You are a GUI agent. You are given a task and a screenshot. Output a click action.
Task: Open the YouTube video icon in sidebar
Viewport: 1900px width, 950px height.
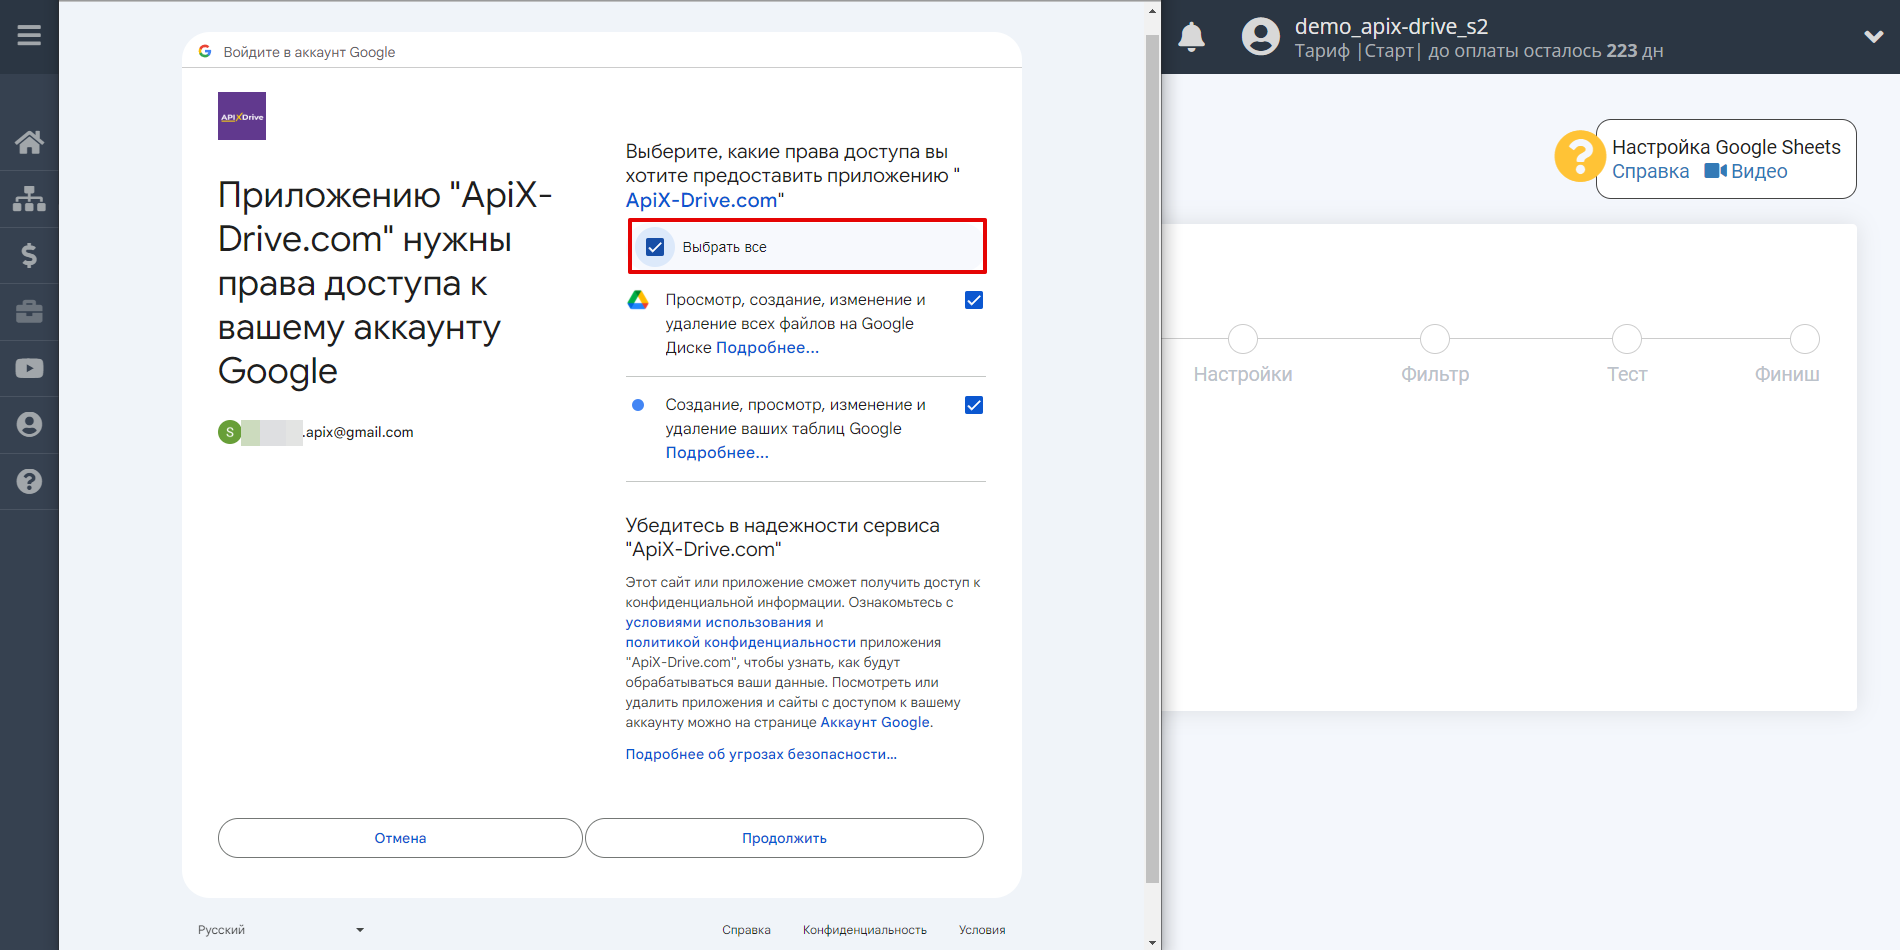tap(29, 368)
